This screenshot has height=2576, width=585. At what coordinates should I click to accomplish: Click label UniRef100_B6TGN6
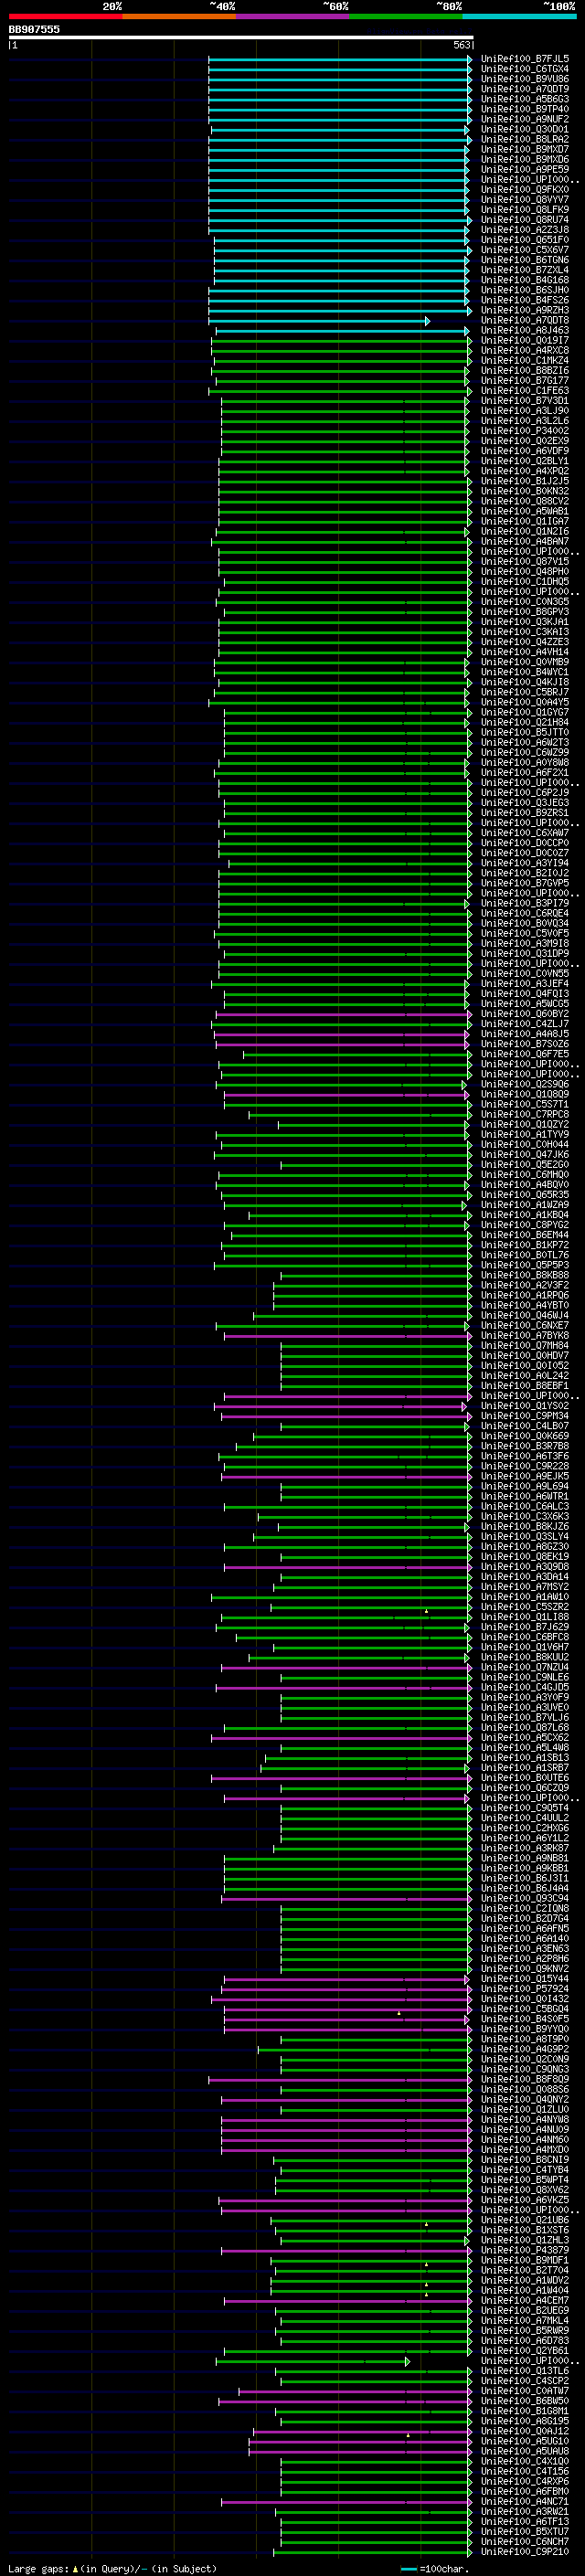[x=525, y=260]
